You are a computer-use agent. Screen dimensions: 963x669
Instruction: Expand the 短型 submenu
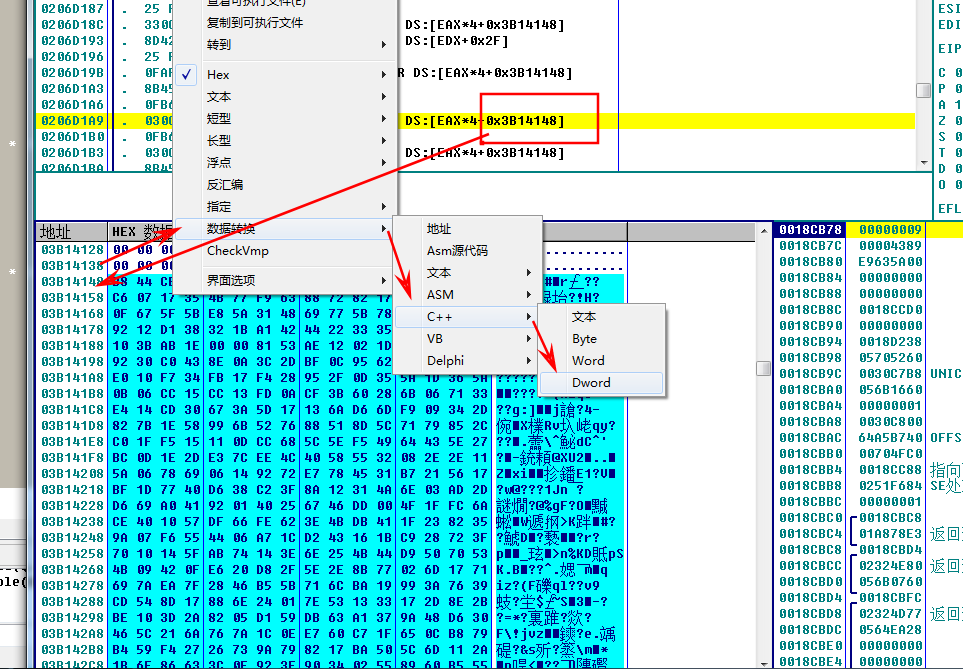coord(284,118)
